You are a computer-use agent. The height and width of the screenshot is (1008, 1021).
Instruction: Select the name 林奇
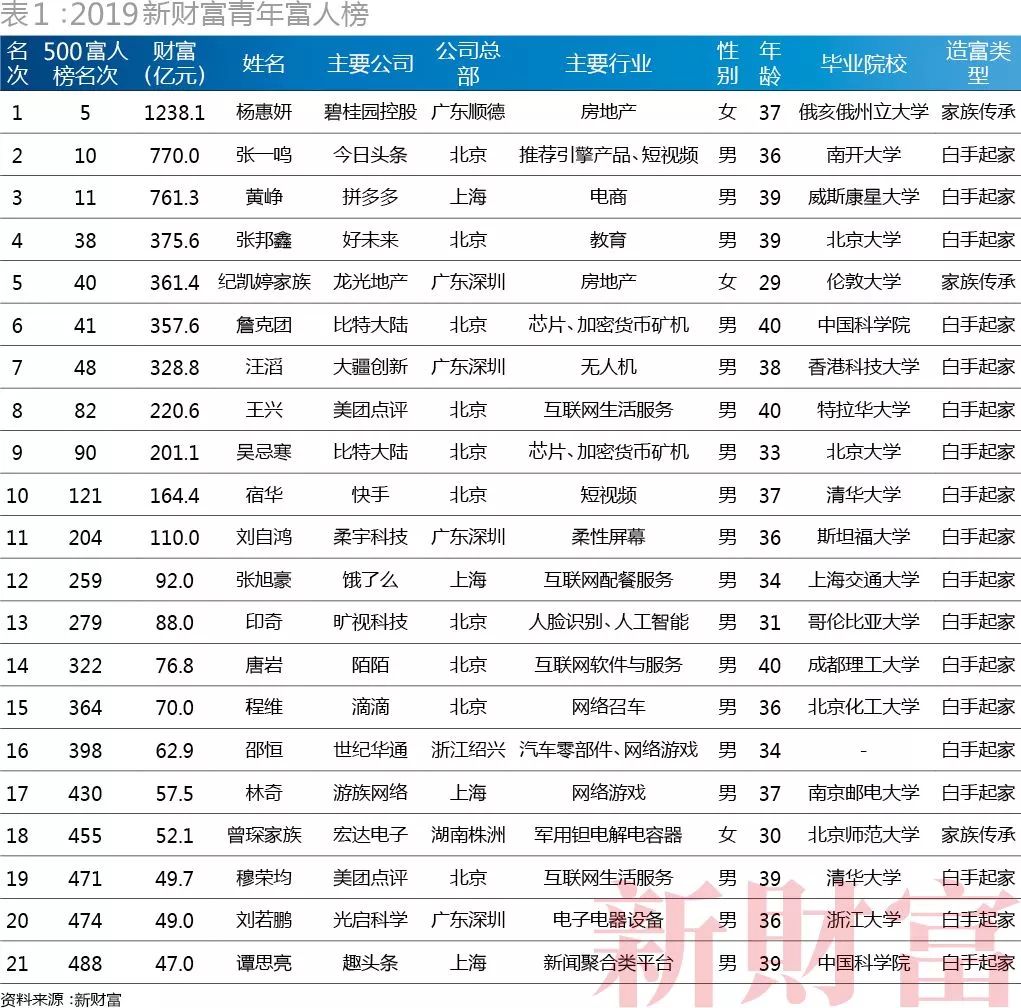pyautogui.click(x=264, y=792)
